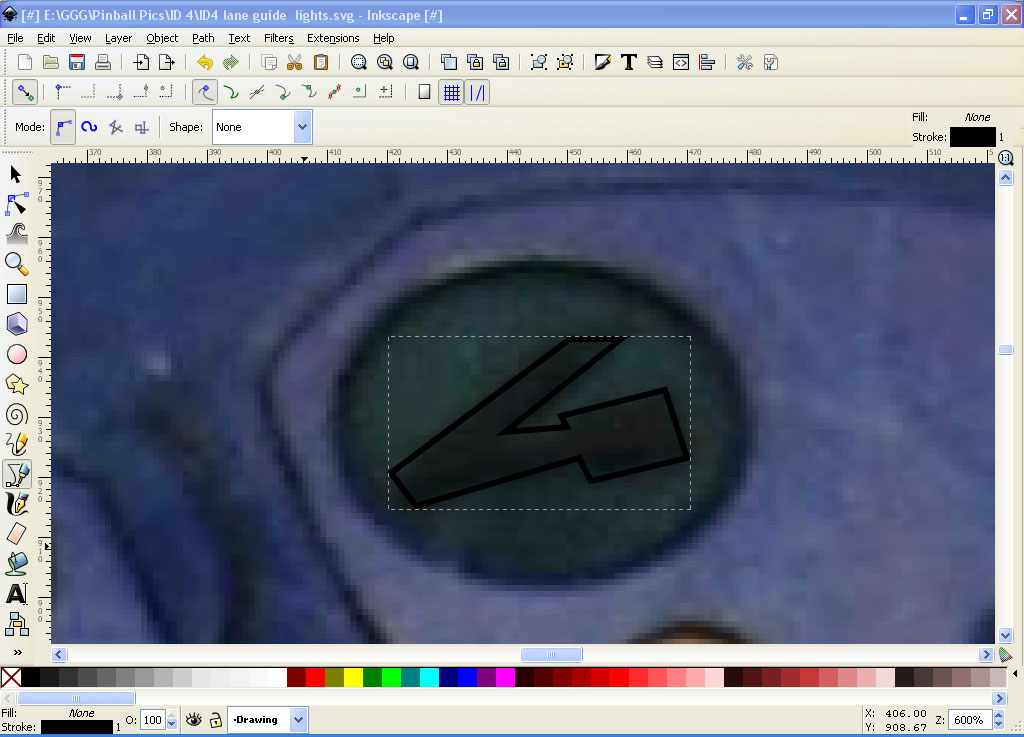Expand the hidden toolbox tools chevron
This screenshot has width=1024, height=737.
point(17,652)
